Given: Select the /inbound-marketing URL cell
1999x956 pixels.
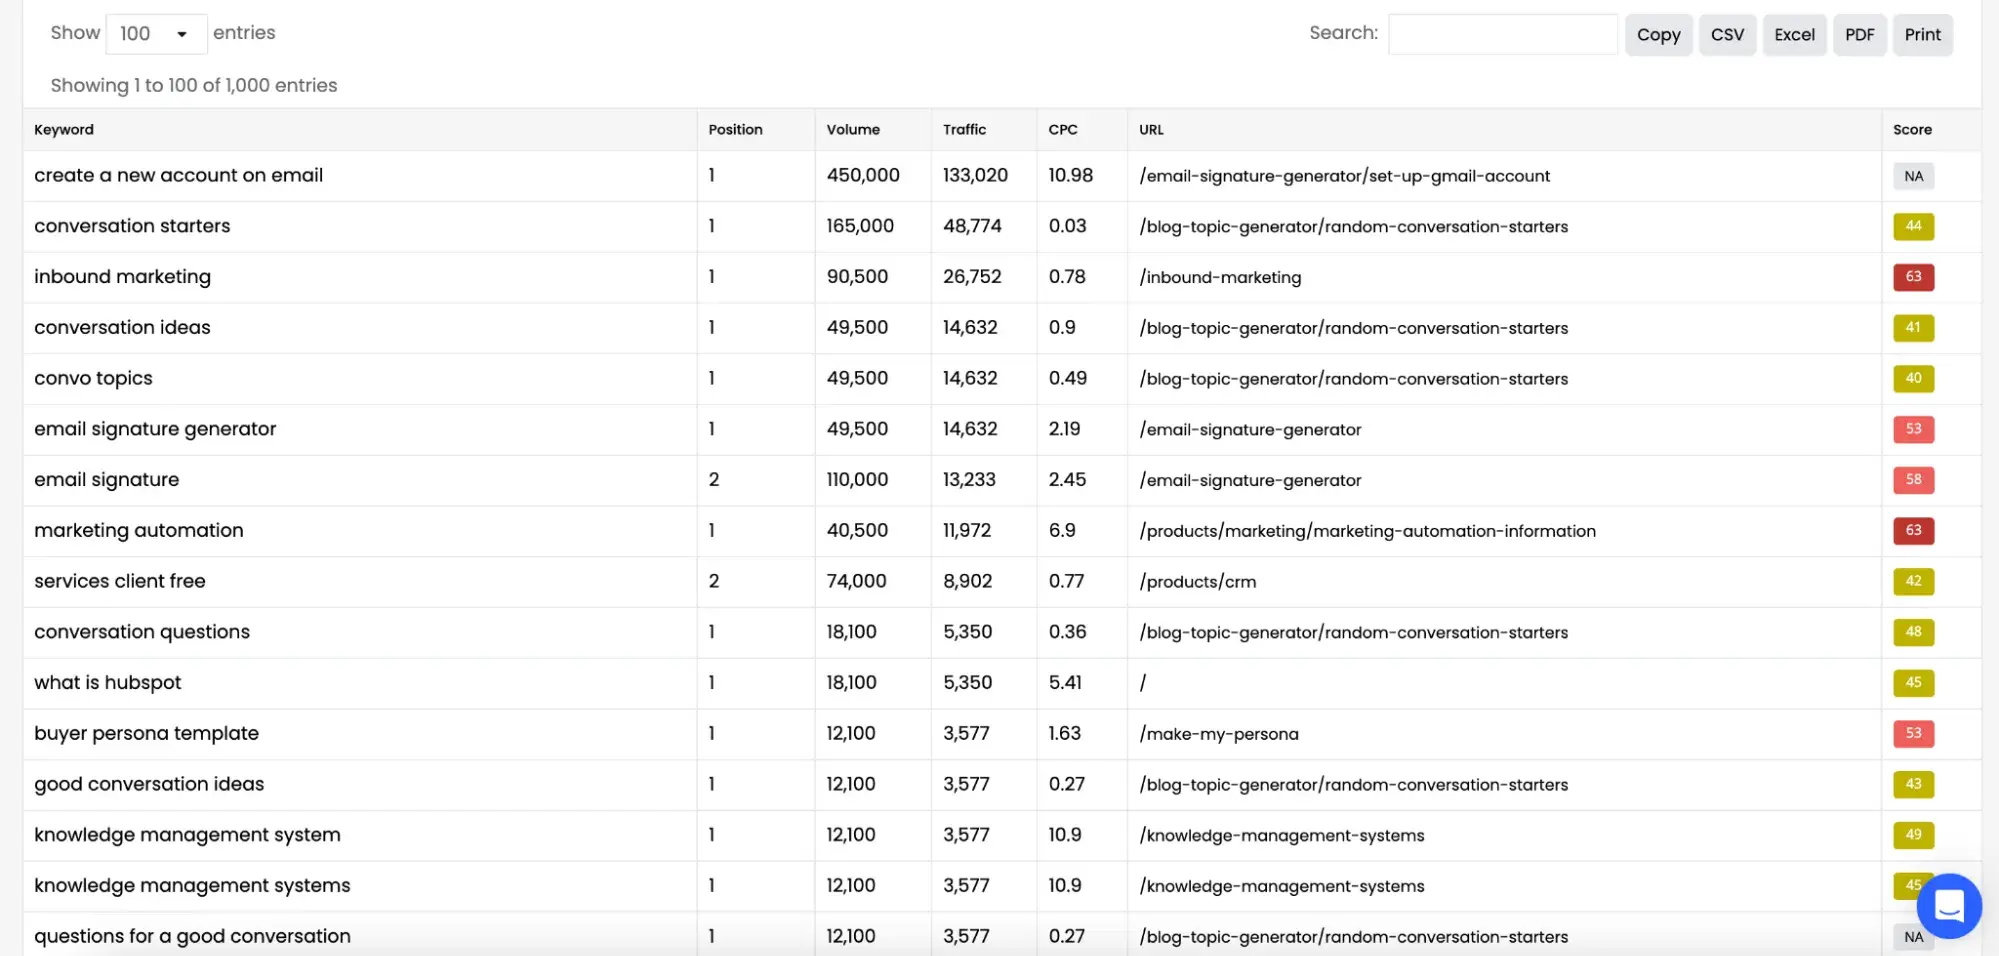Looking at the screenshot, I should [x=1220, y=278].
